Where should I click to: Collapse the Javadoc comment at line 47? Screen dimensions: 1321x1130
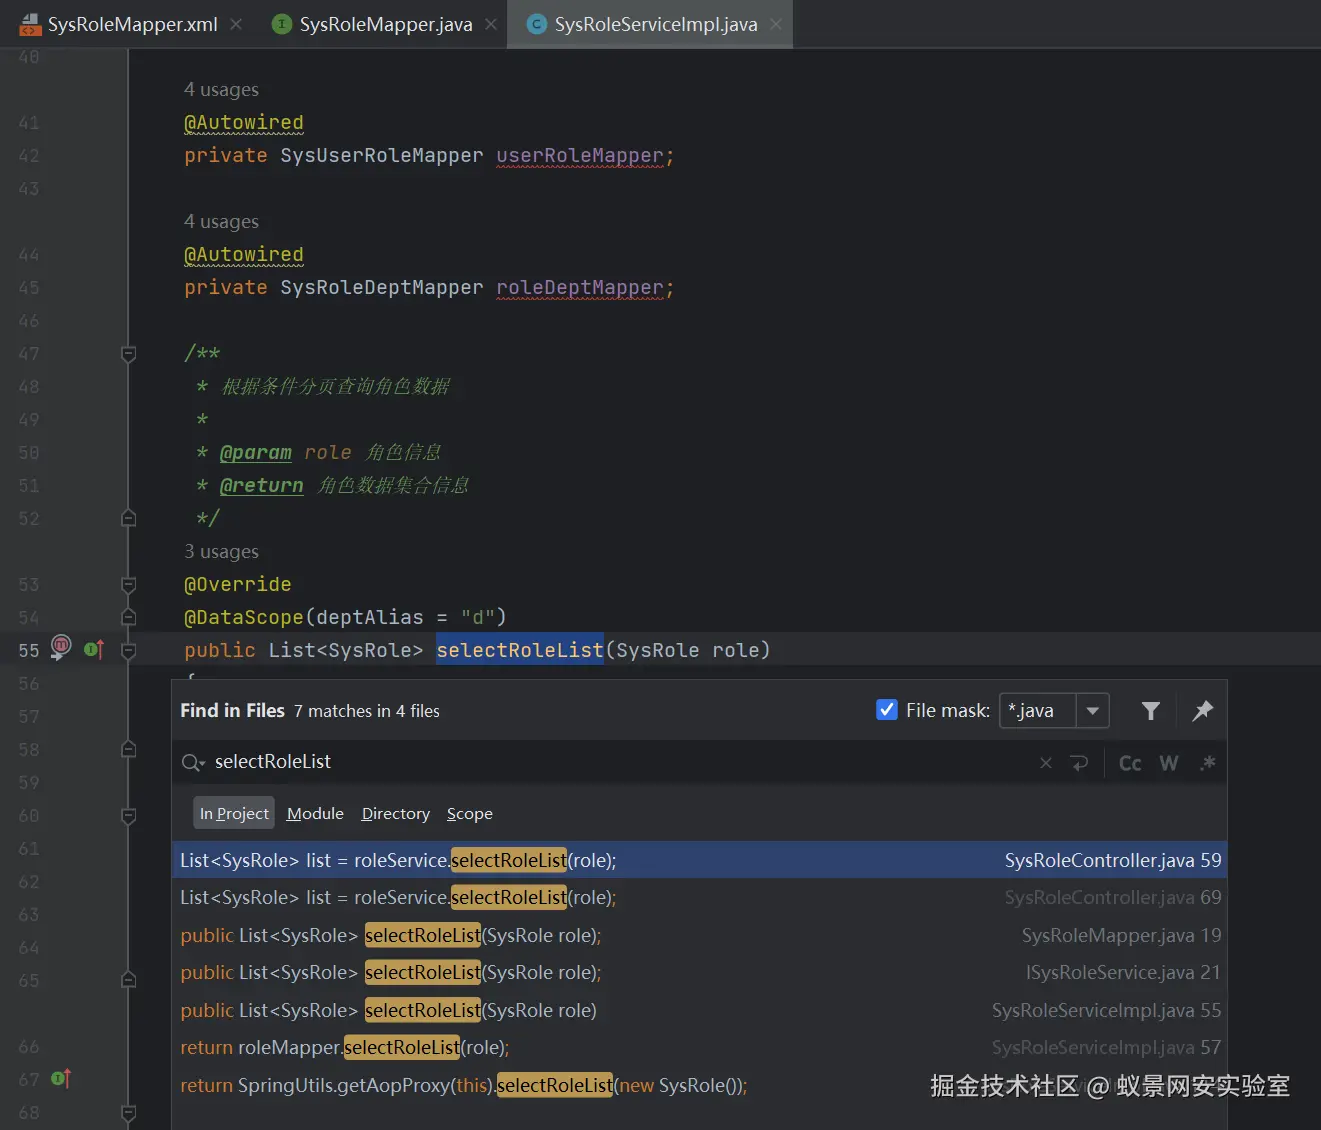click(129, 354)
